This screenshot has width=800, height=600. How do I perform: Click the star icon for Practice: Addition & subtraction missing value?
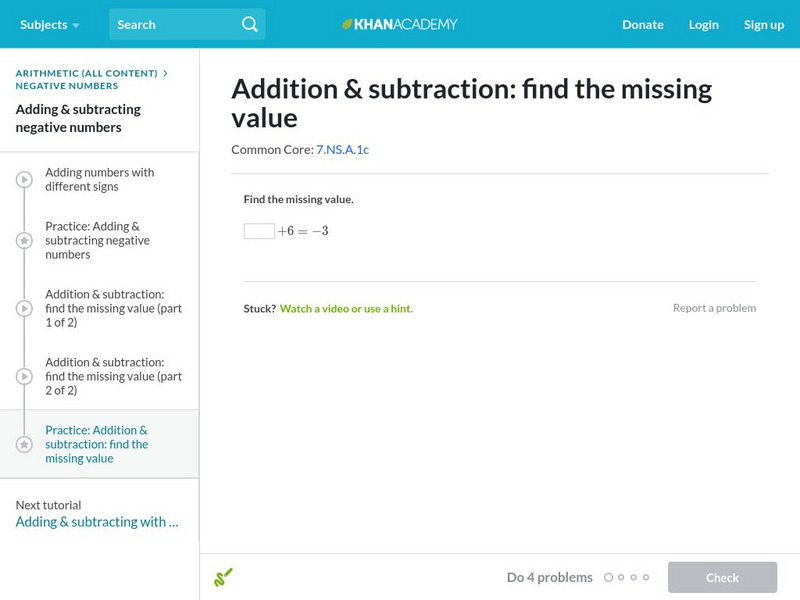24,444
